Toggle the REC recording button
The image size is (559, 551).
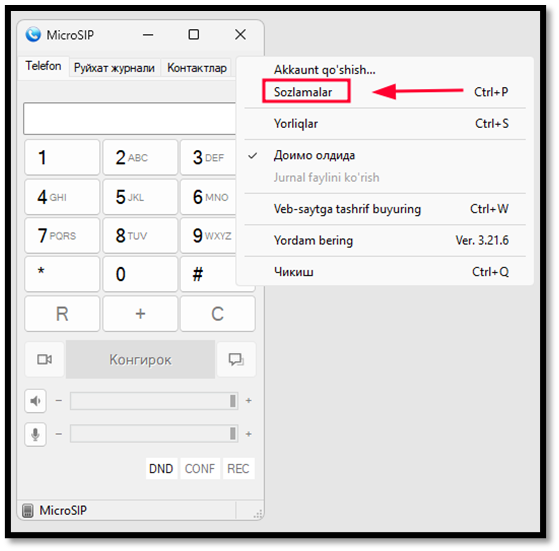(x=238, y=468)
